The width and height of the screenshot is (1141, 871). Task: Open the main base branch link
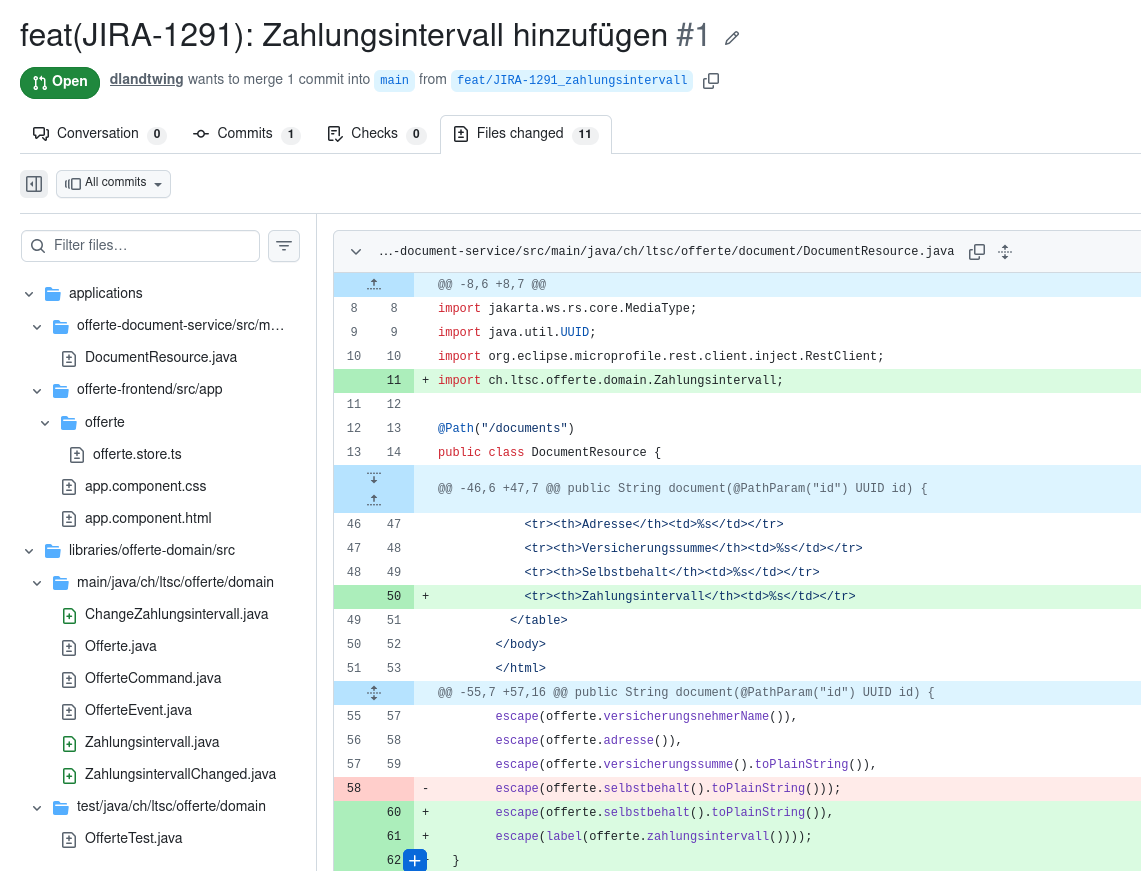point(394,80)
